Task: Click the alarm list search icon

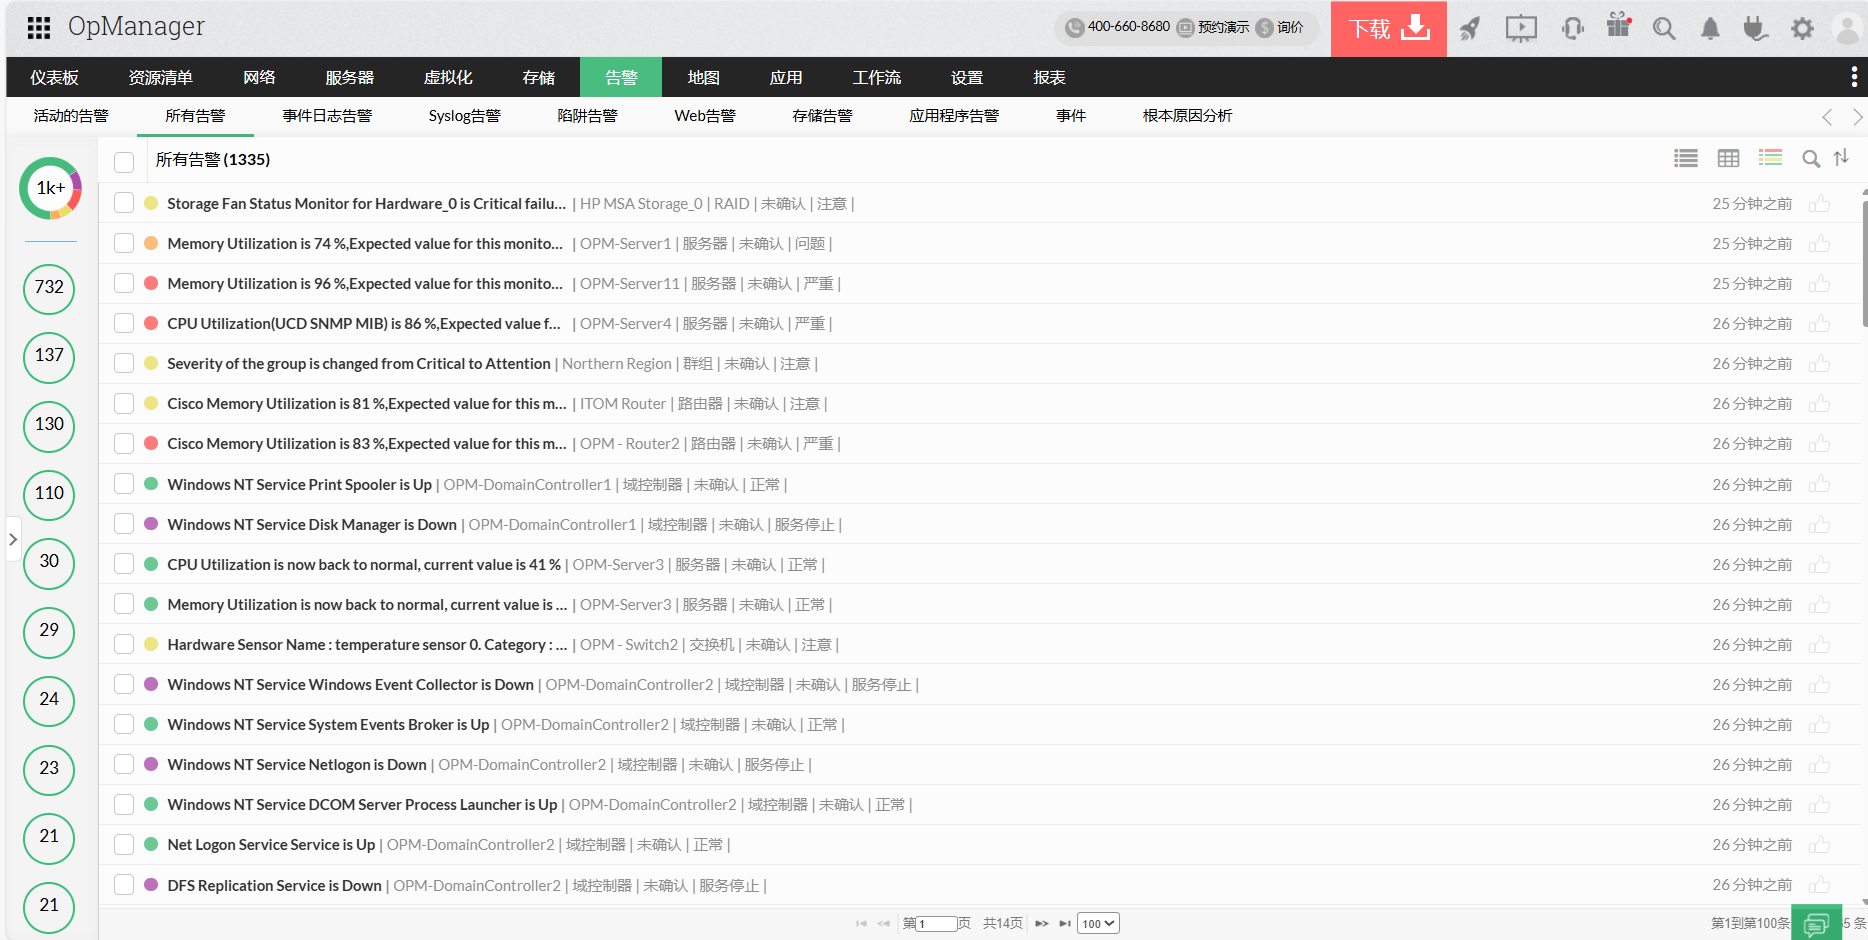Action: (x=1811, y=159)
